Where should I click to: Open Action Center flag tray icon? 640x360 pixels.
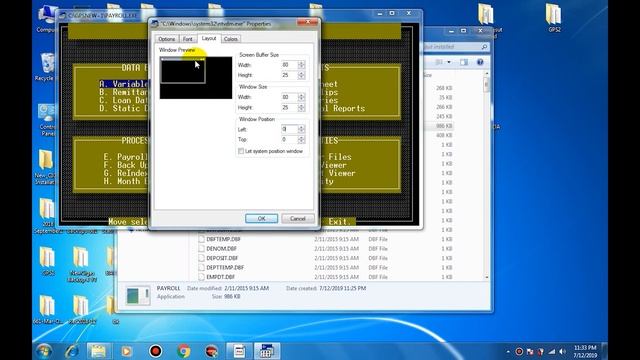pos(530,351)
